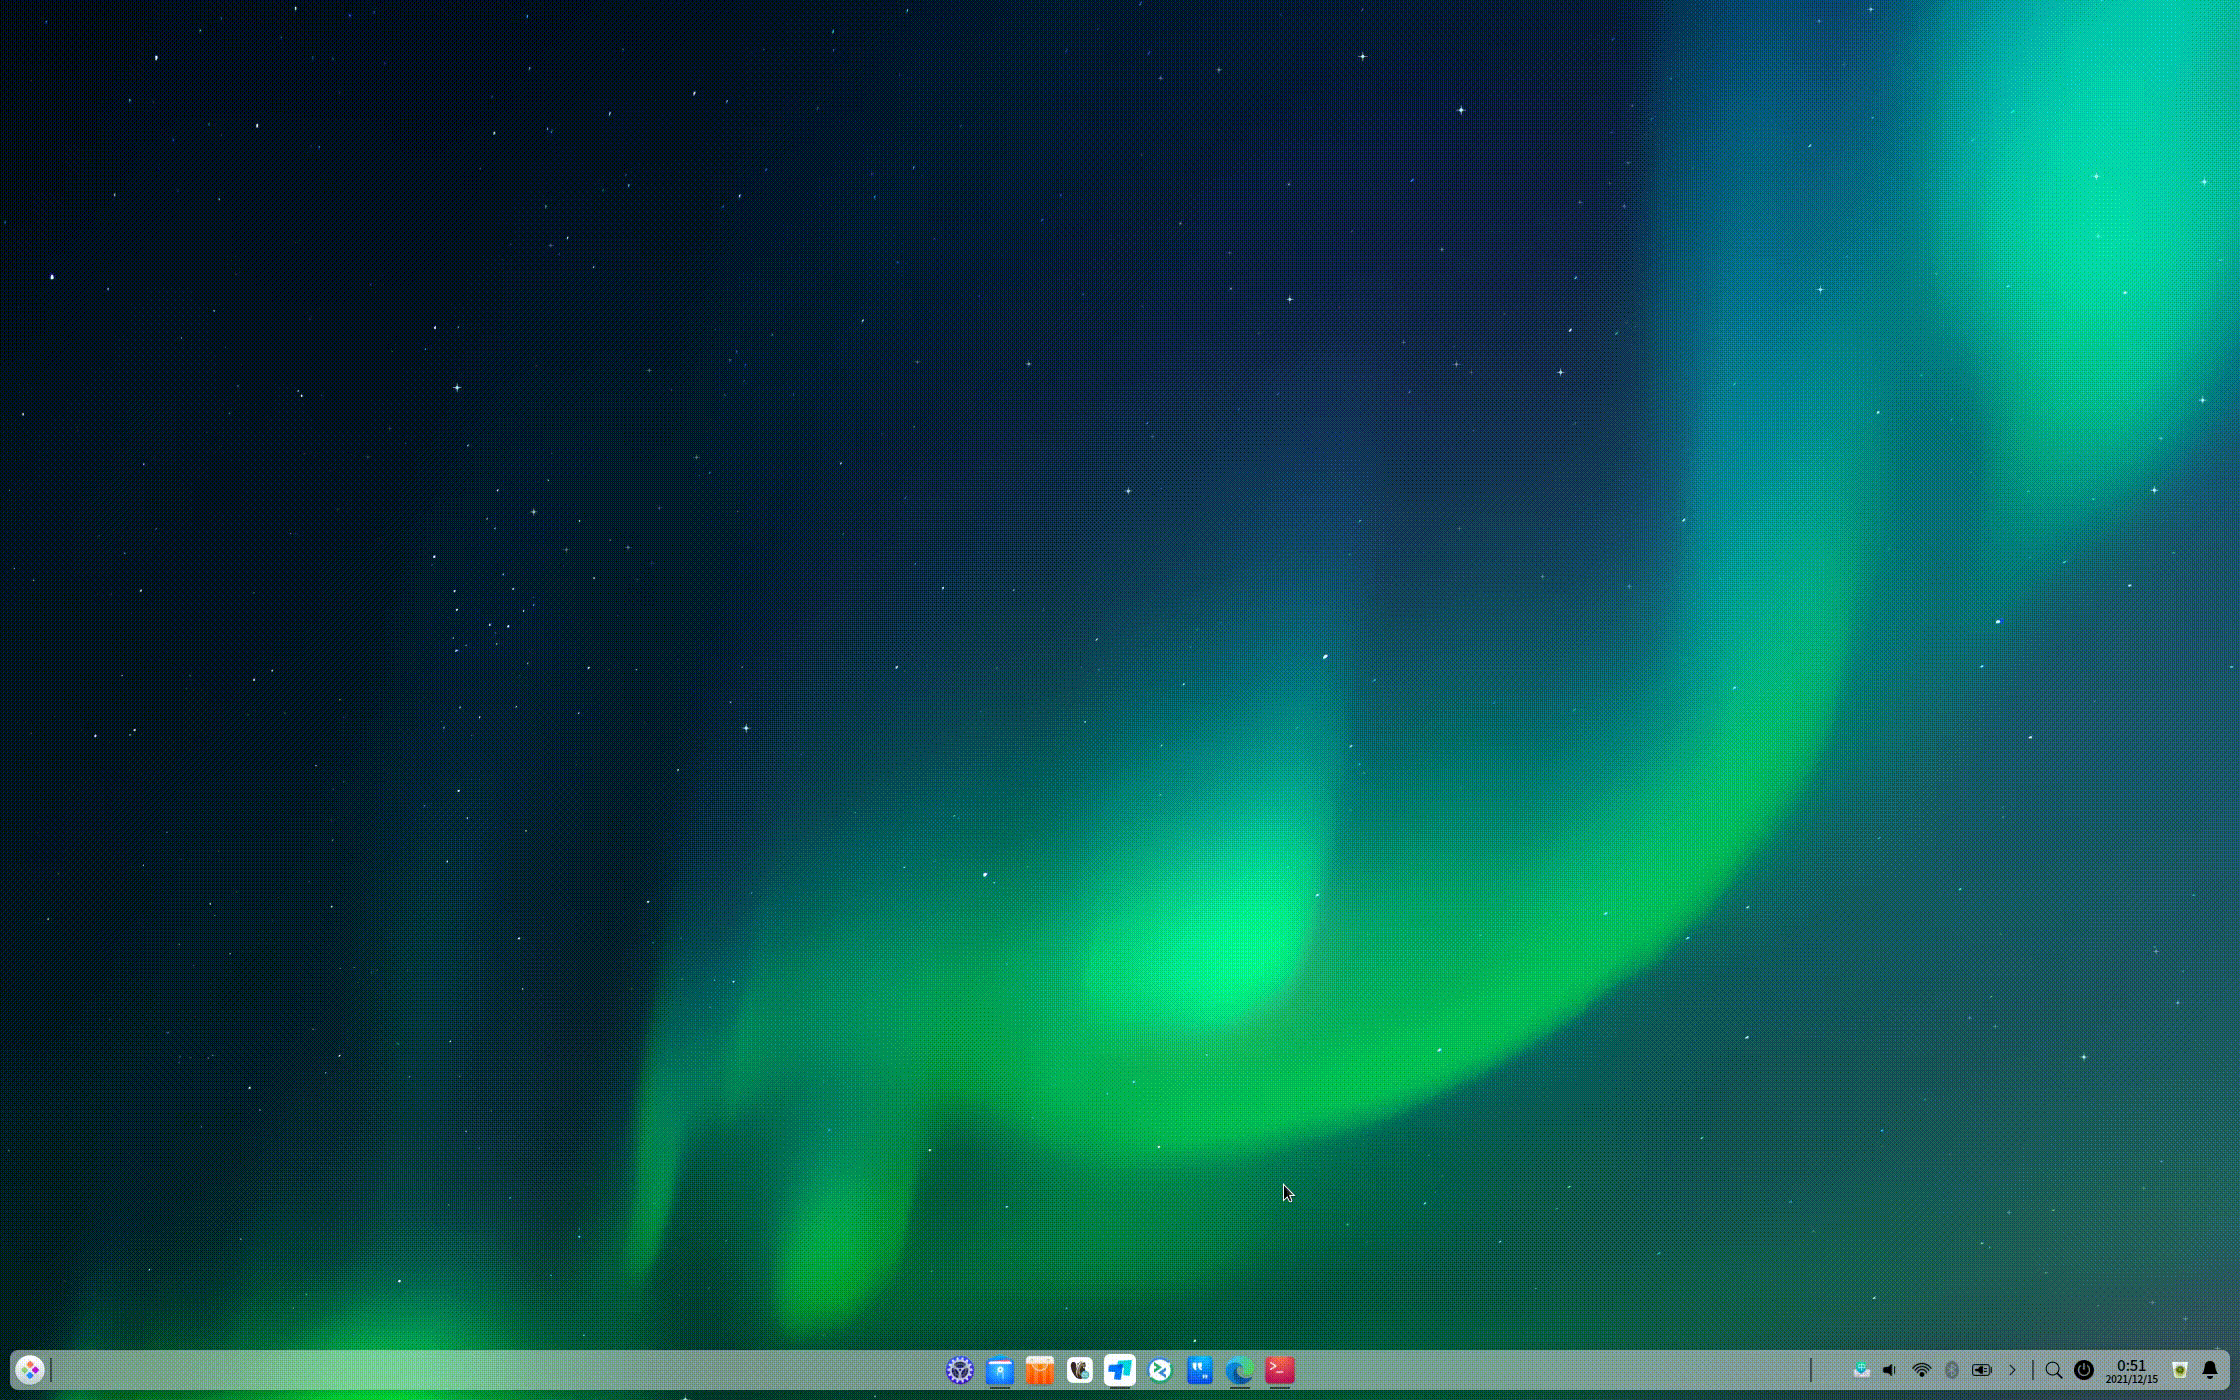Open the volume control in the tray
The width and height of the screenshot is (2240, 1400).
coord(1888,1370)
